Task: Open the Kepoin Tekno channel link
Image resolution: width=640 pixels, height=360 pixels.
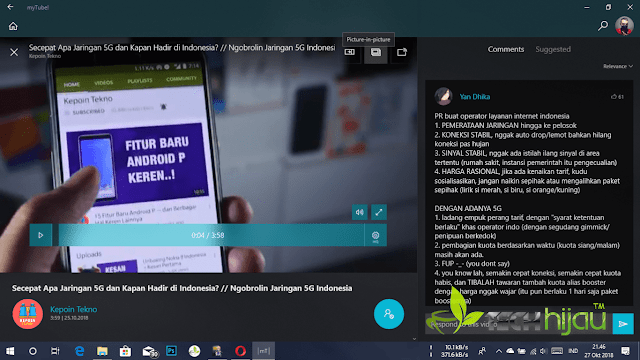Action: coord(73,309)
